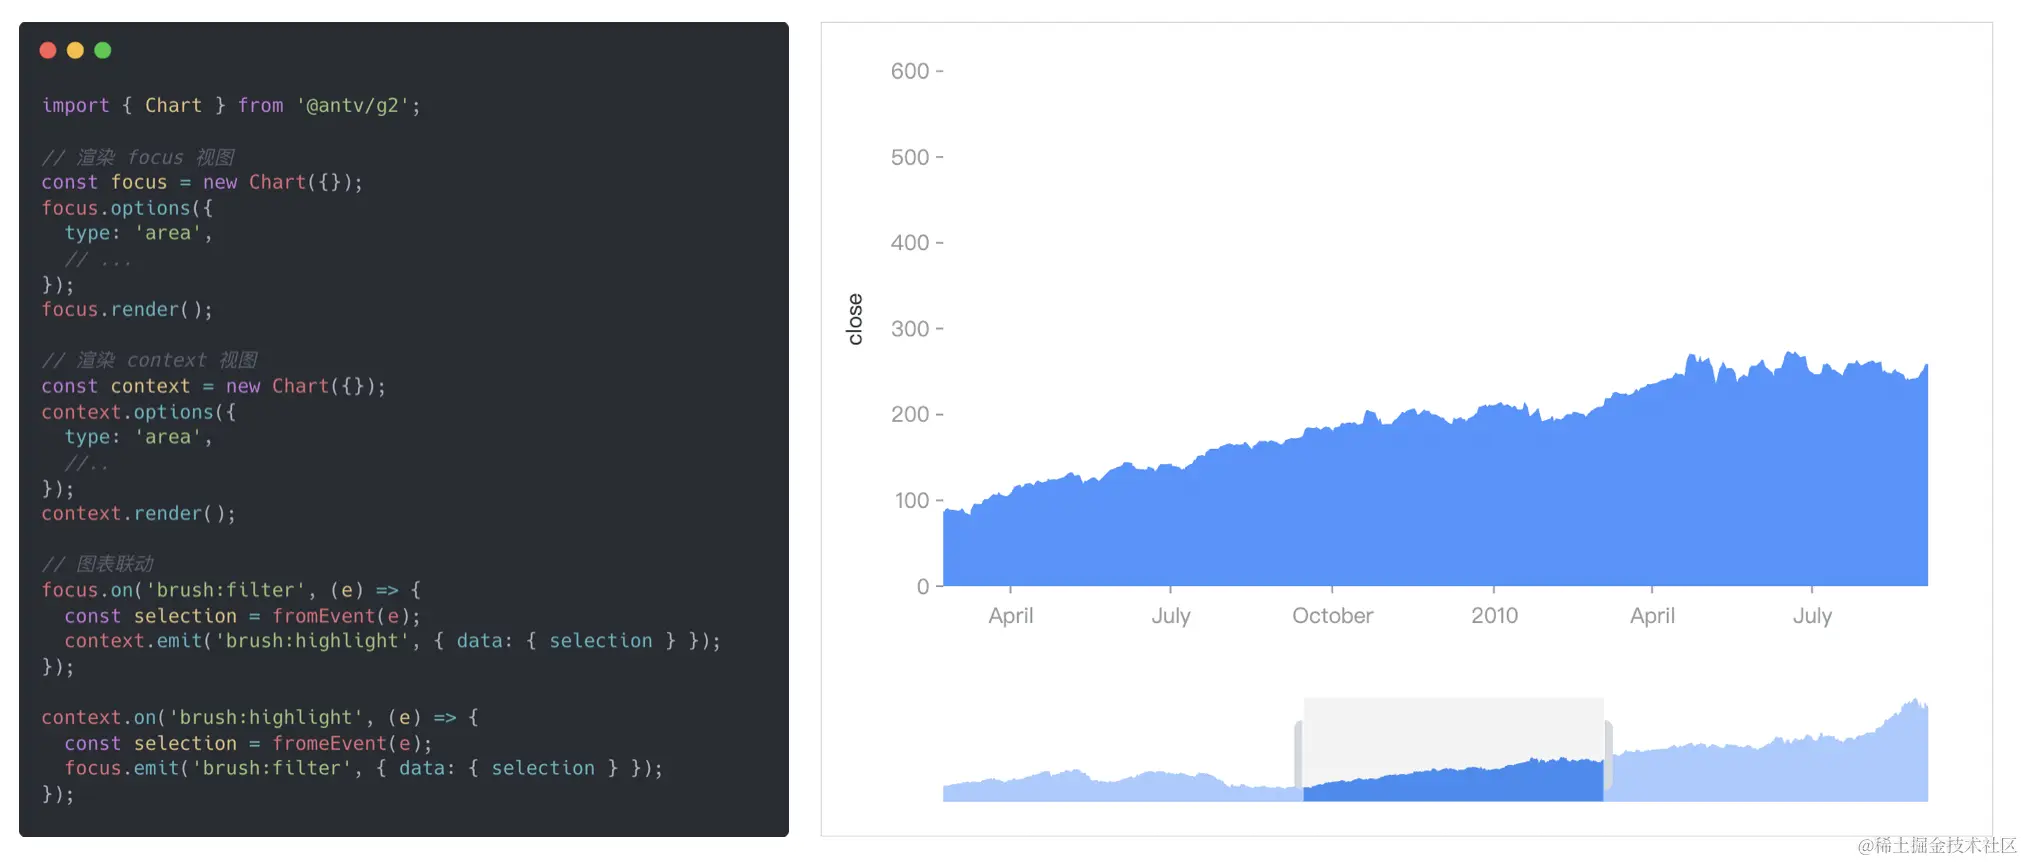The width and height of the screenshot is (2024, 862).
Task: Click the "focus.on('brush:filter'" code line
Action: tap(231, 590)
